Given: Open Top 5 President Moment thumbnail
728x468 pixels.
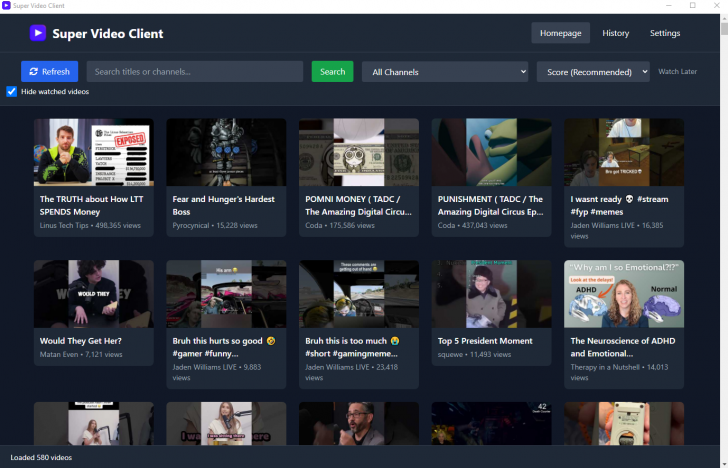Looking at the screenshot, I should tap(492, 294).
